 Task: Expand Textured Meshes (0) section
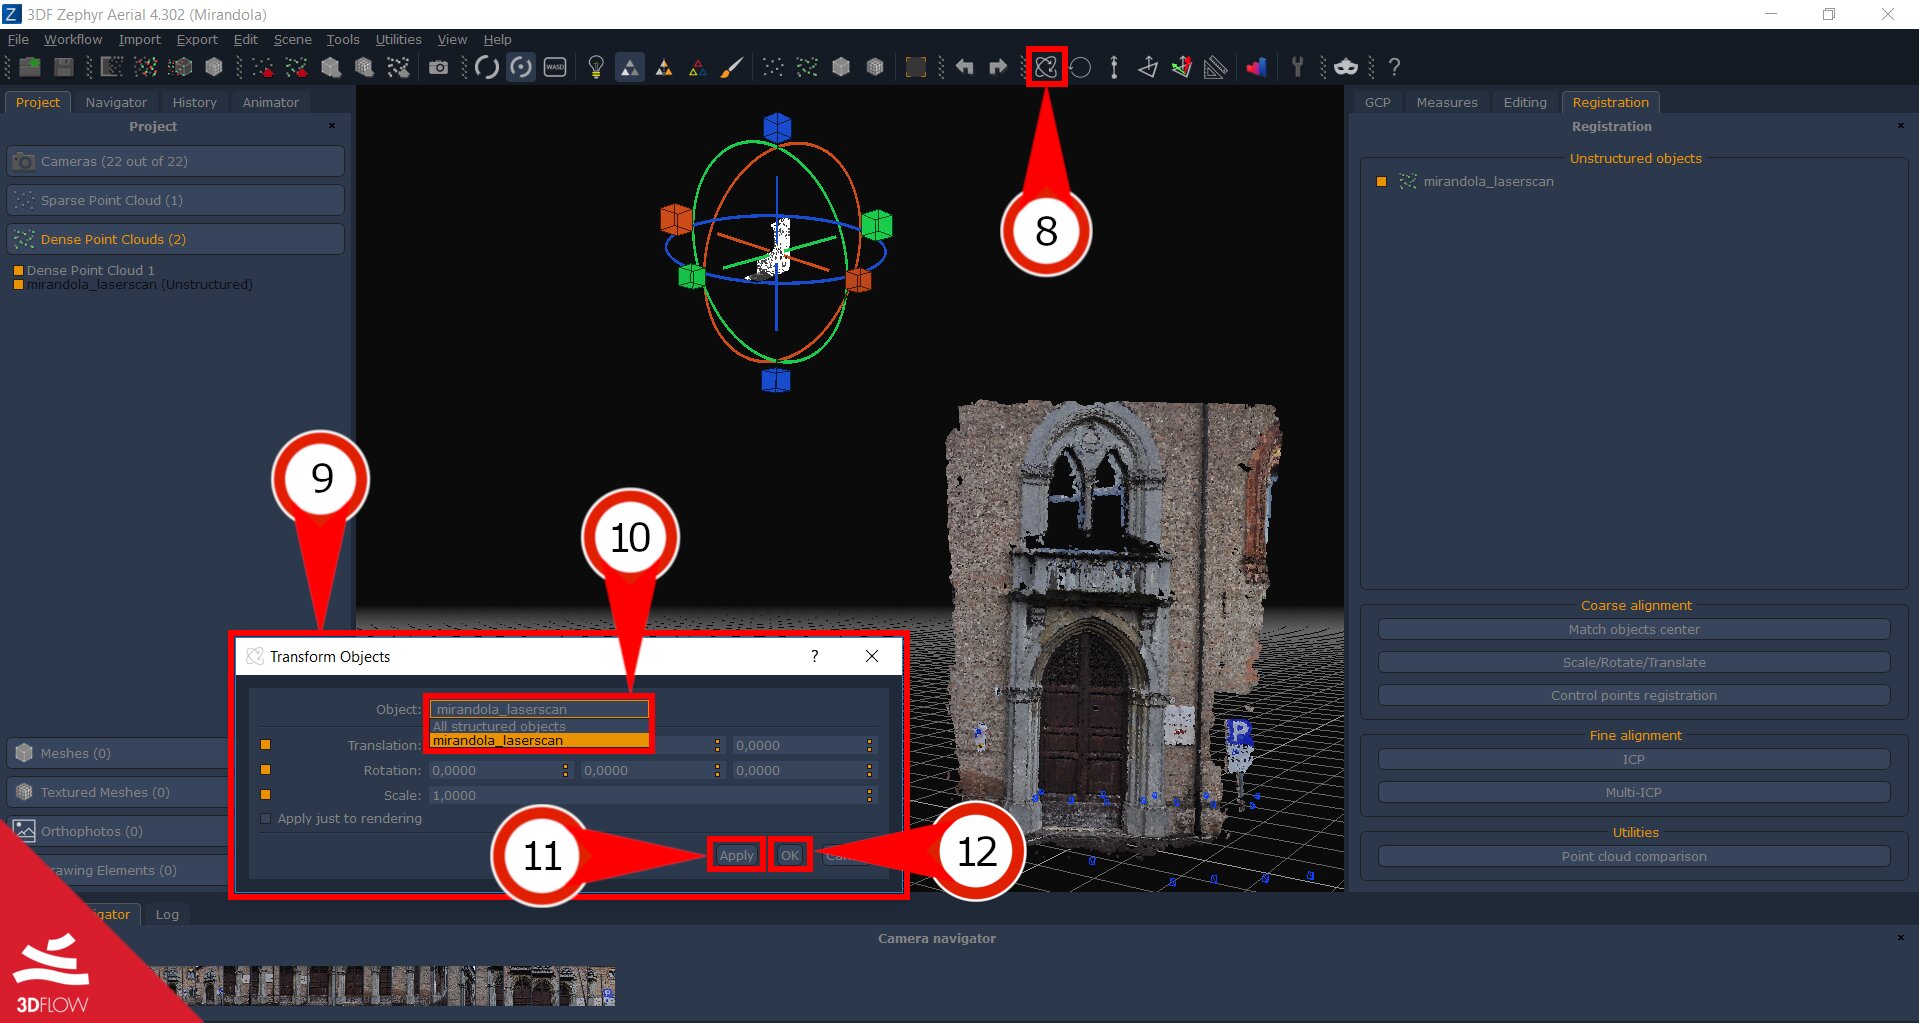coord(118,792)
